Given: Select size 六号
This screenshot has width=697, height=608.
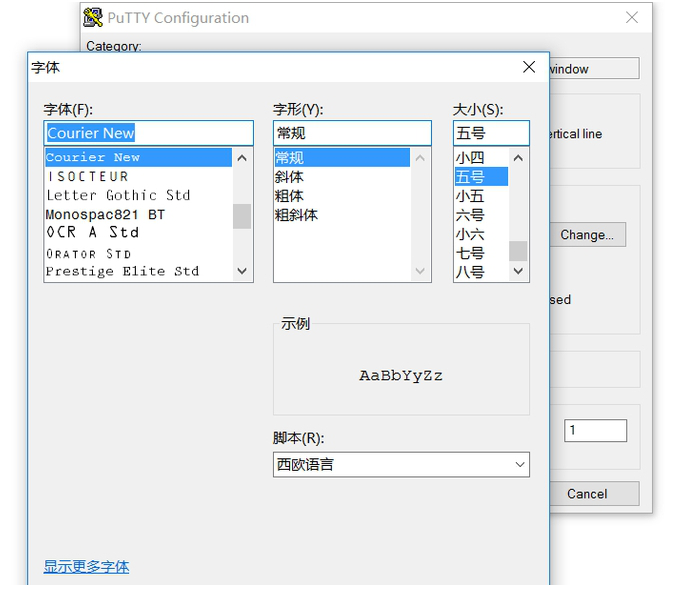Looking at the screenshot, I should (x=481, y=215).
